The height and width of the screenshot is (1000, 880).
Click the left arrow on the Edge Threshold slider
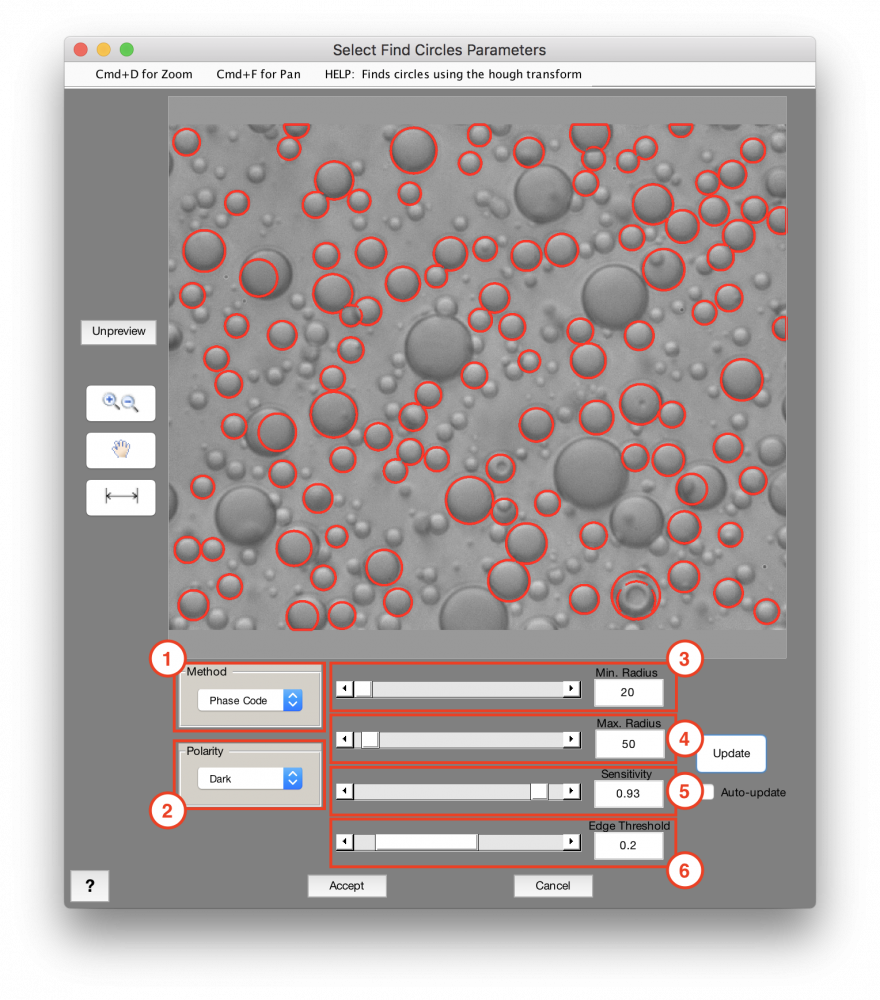[x=343, y=841]
